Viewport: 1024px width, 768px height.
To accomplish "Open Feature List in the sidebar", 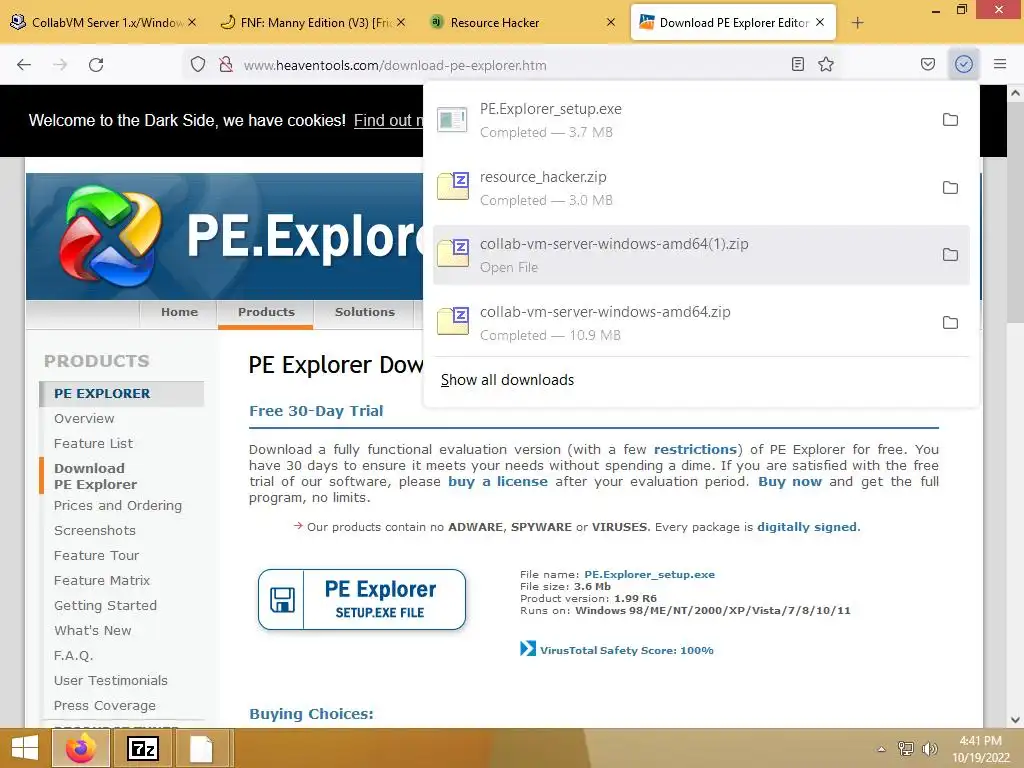I will [93, 443].
